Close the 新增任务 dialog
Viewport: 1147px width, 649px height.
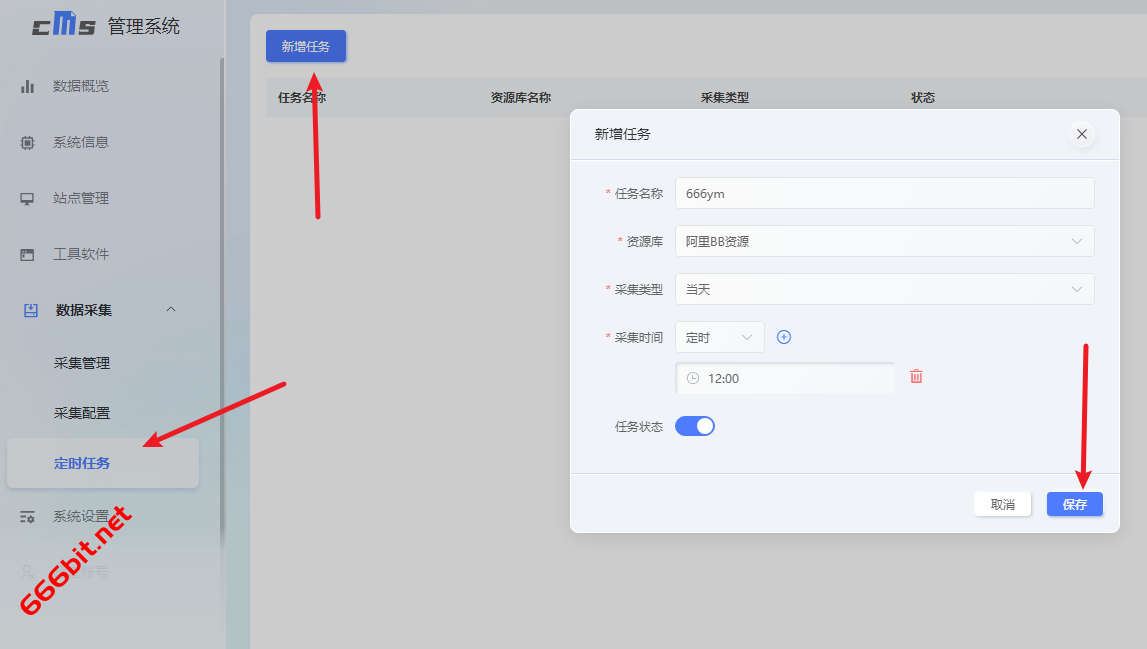[x=1081, y=134]
